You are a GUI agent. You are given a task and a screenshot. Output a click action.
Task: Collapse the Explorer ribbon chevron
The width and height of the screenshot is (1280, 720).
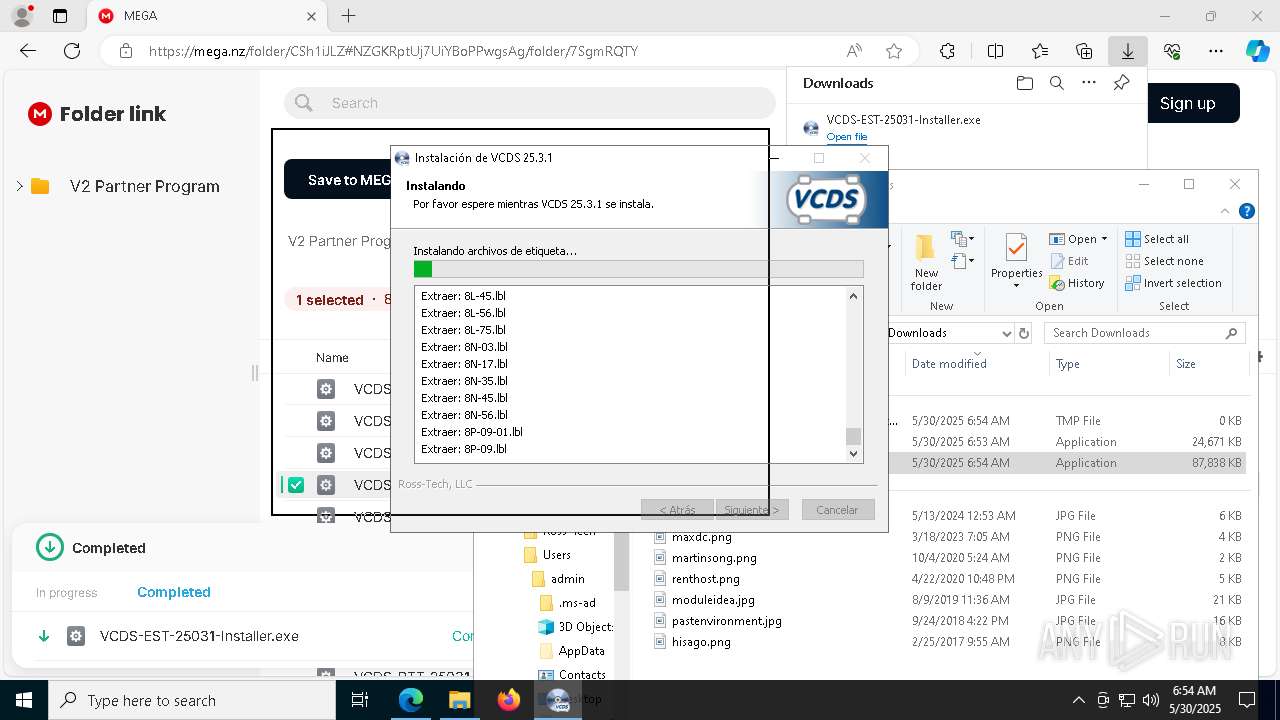(x=1225, y=211)
